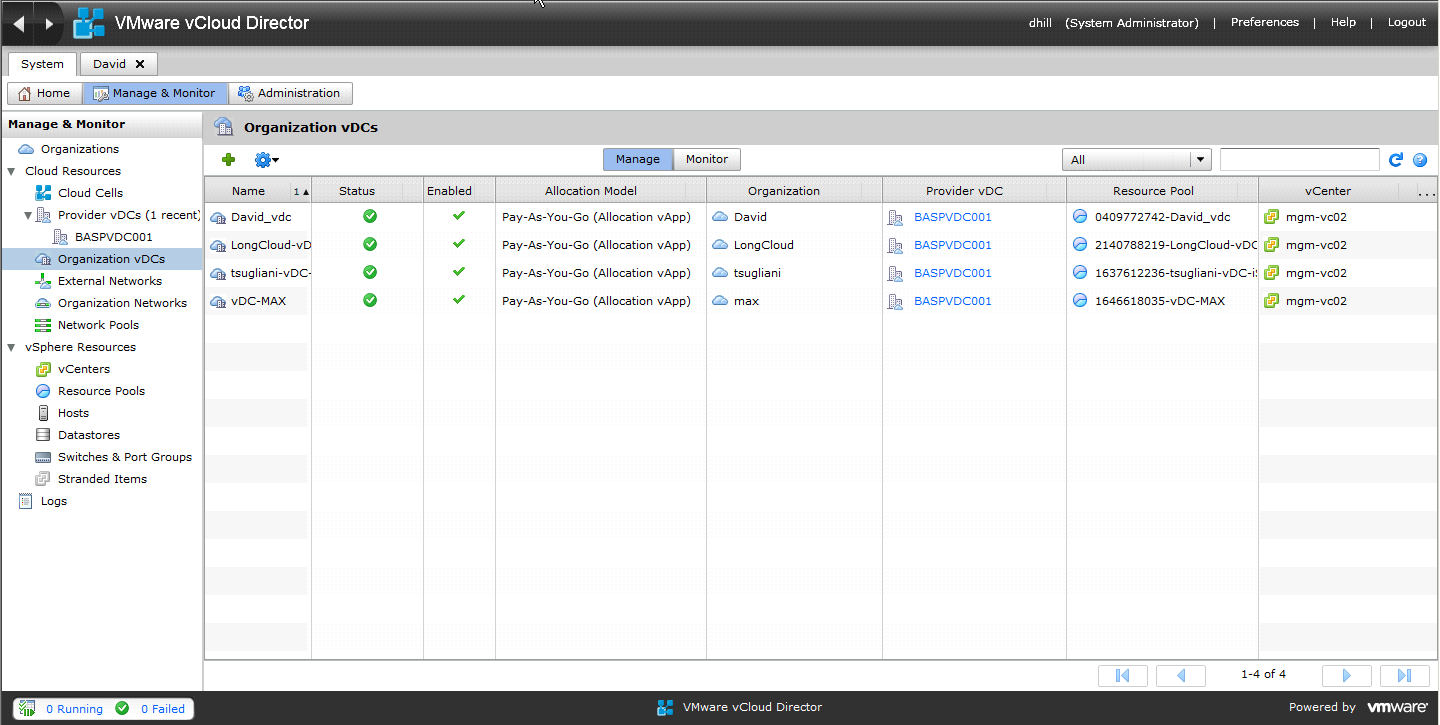Open Organization Networks in sidebar
The width and height of the screenshot is (1440, 725).
[x=122, y=303]
